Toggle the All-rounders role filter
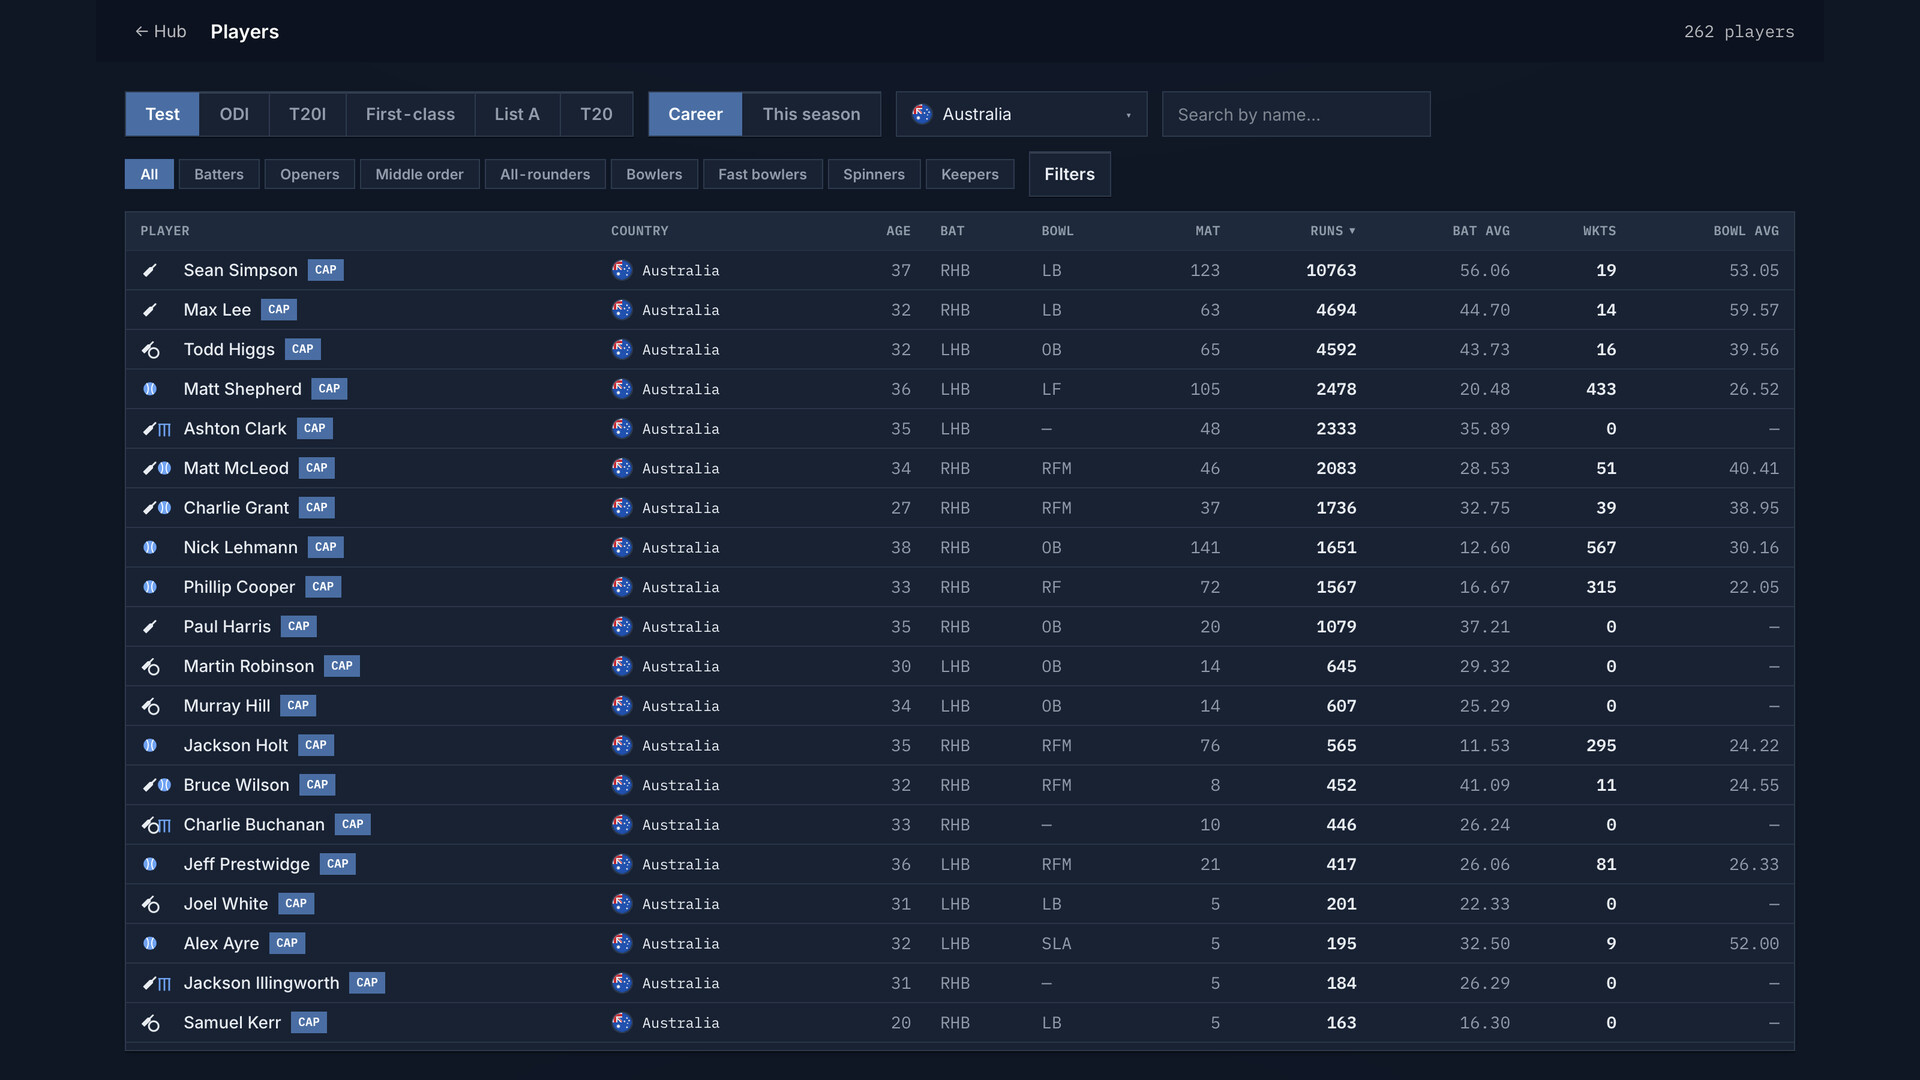Viewport: 1920px width, 1080px height. (x=545, y=174)
